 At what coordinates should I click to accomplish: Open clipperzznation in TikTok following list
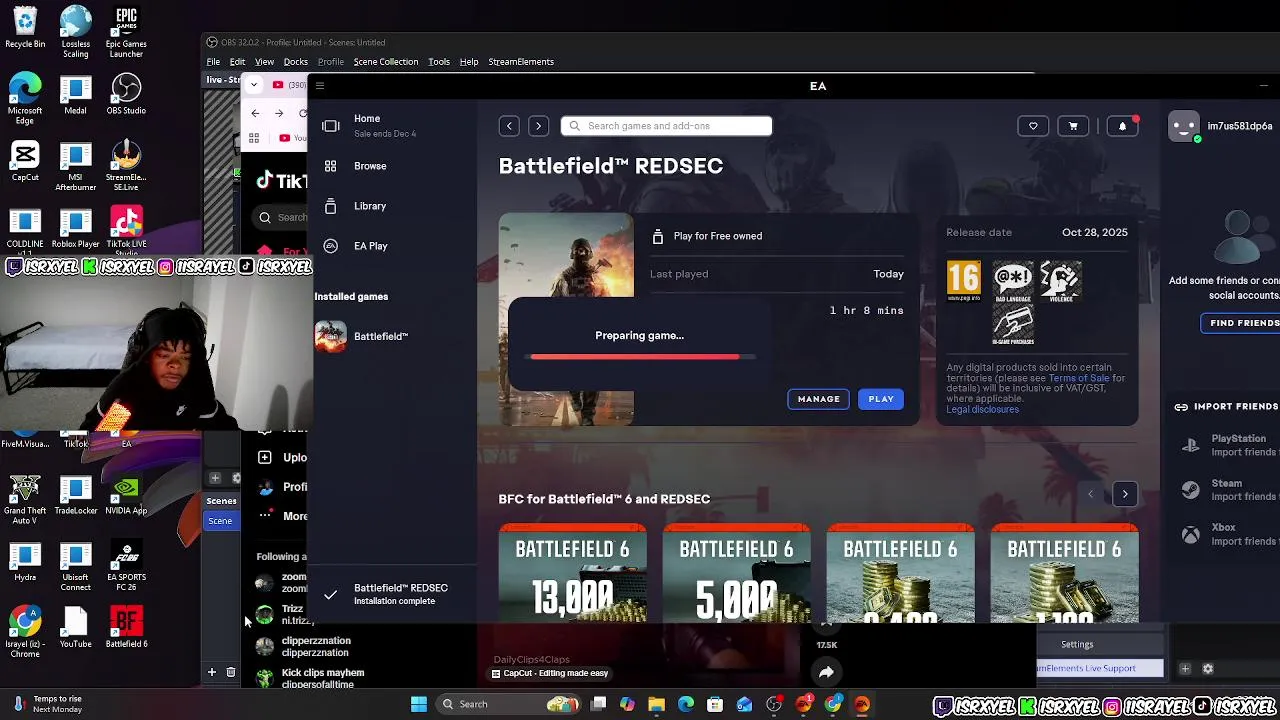click(303, 647)
